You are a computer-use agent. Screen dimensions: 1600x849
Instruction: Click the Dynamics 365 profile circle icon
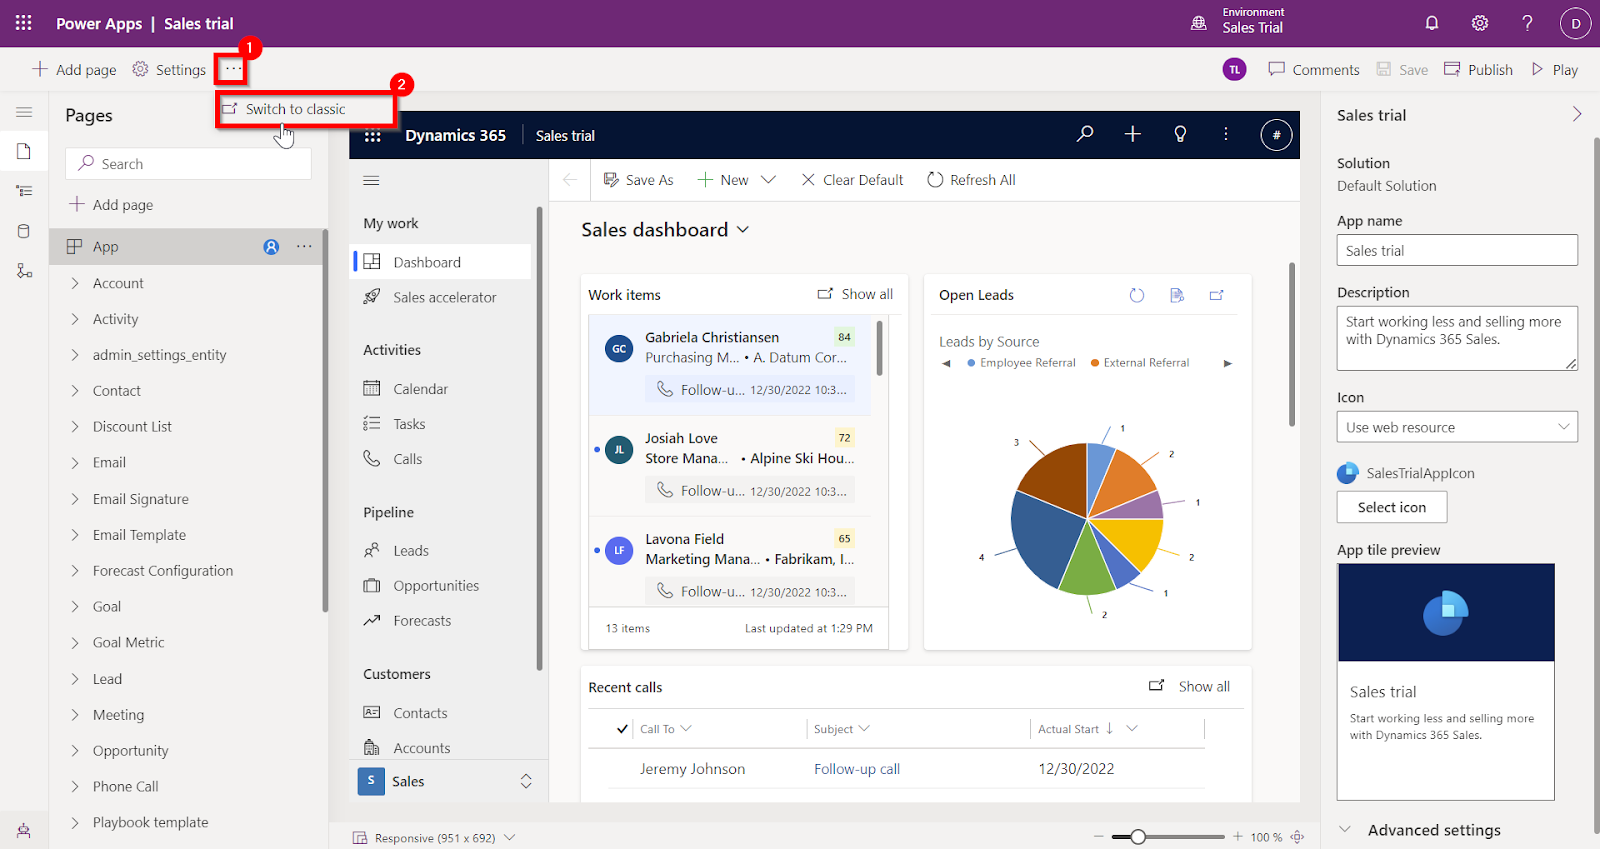pyautogui.click(x=1276, y=135)
